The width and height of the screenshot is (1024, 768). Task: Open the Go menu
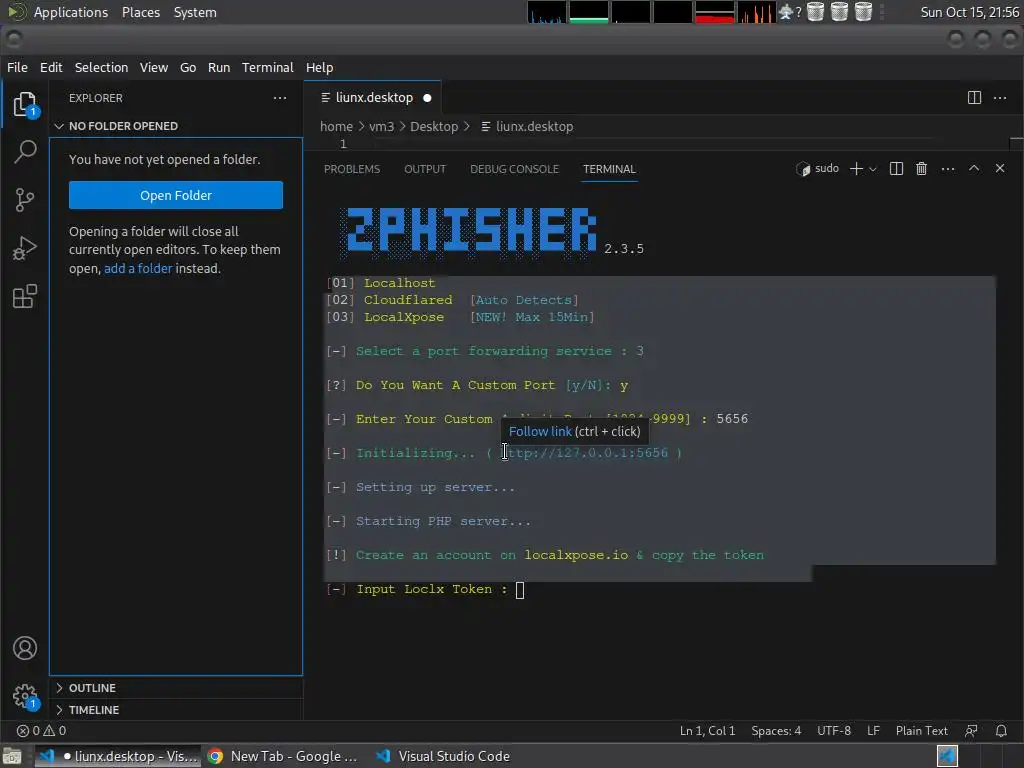pos(188,67)
